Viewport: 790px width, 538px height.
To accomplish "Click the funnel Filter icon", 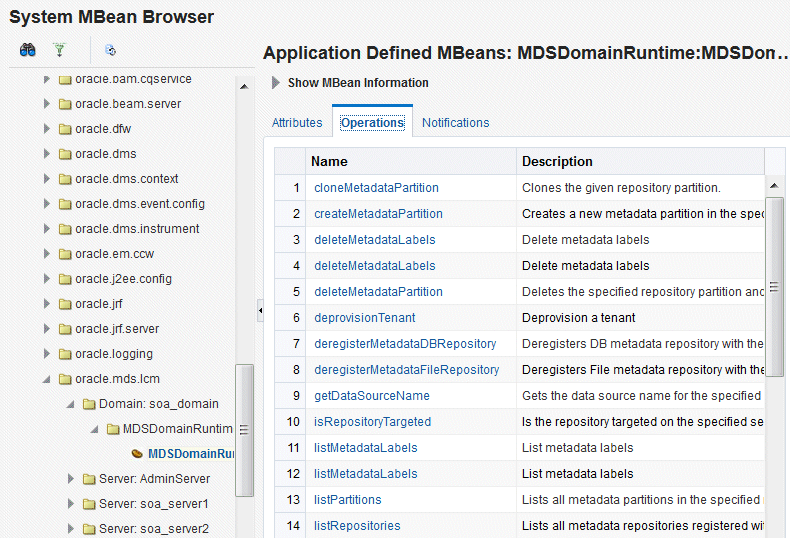I will click(59, 50).
